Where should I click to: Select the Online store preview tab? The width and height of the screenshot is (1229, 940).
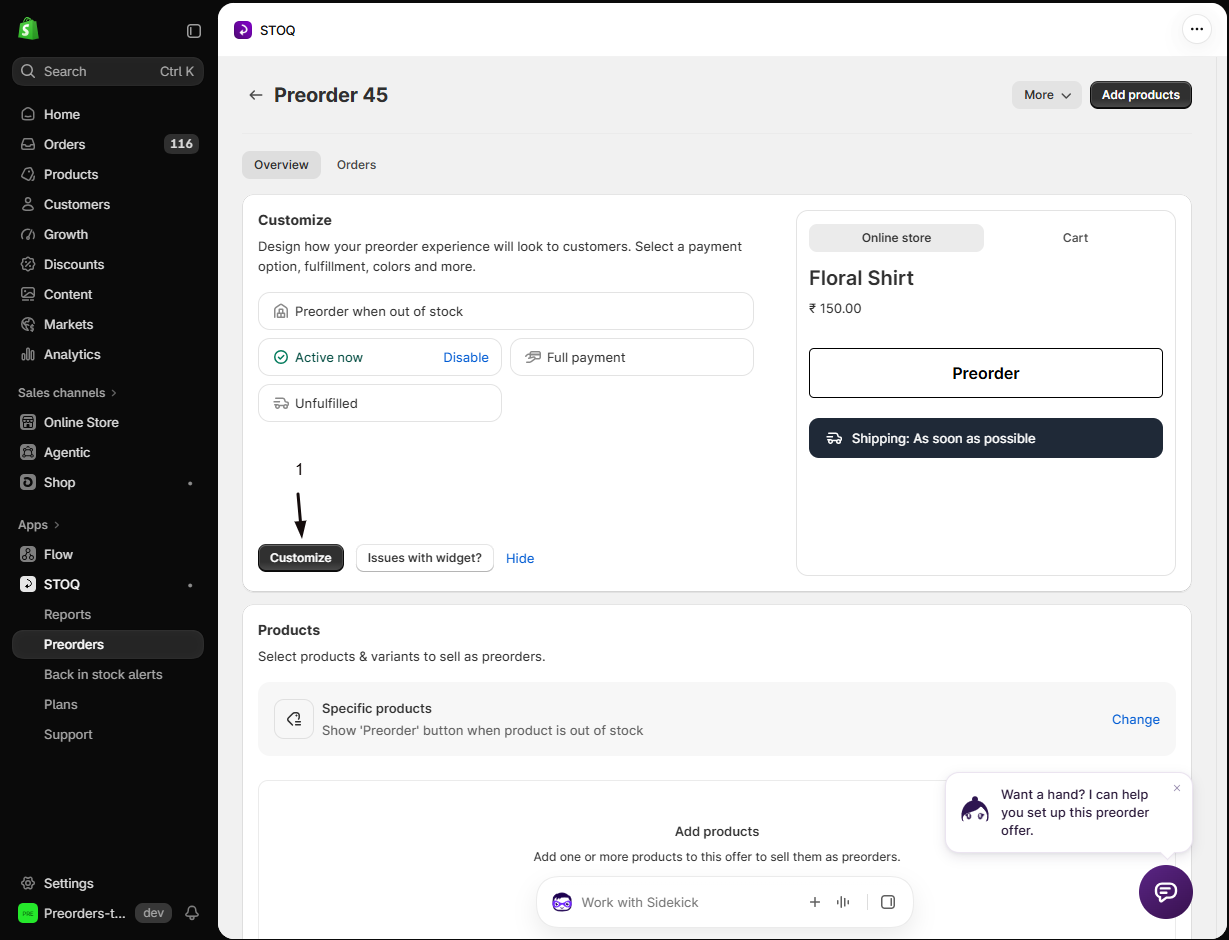(896, 238)
